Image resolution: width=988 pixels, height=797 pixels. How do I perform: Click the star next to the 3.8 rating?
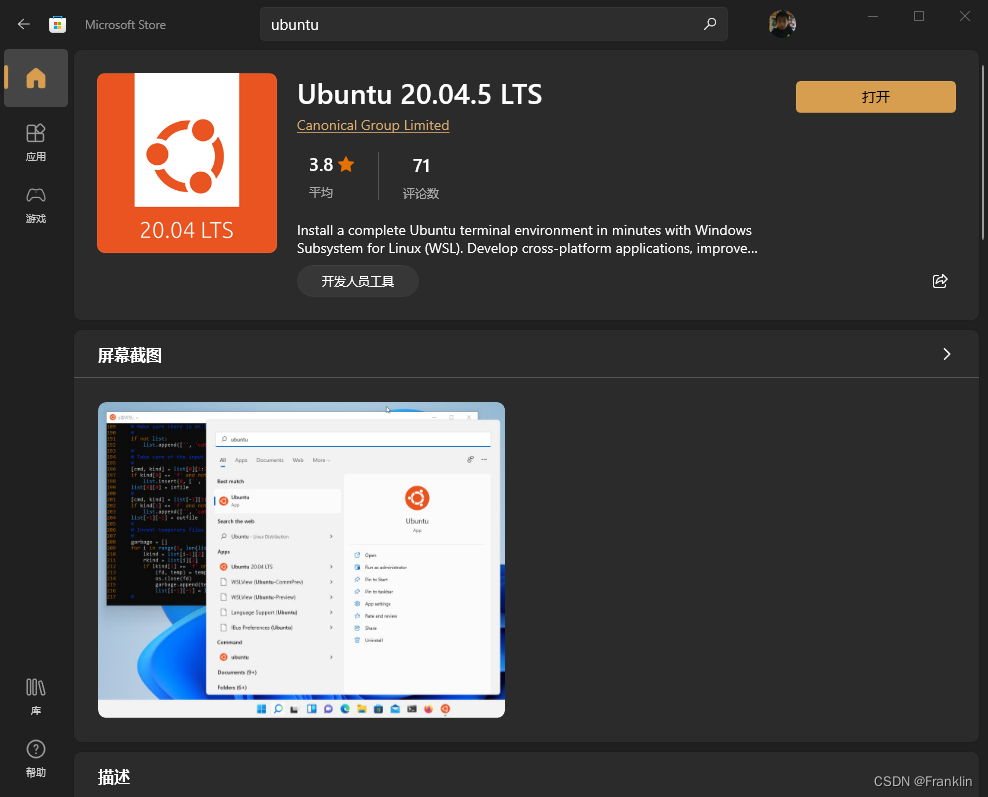click(x=346, y=164)
